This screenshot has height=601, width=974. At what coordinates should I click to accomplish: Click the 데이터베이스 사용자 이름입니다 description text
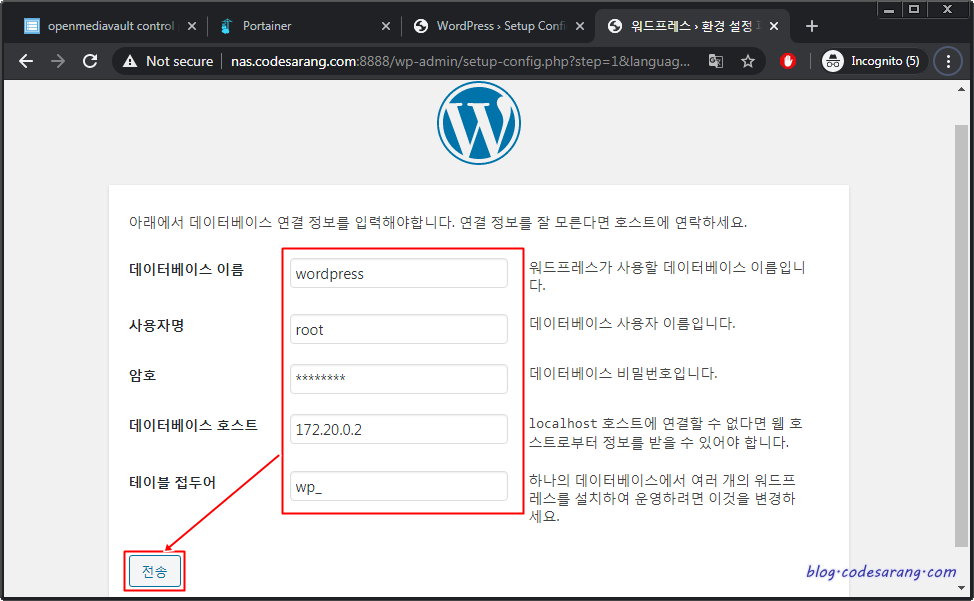tap(632, 323)
